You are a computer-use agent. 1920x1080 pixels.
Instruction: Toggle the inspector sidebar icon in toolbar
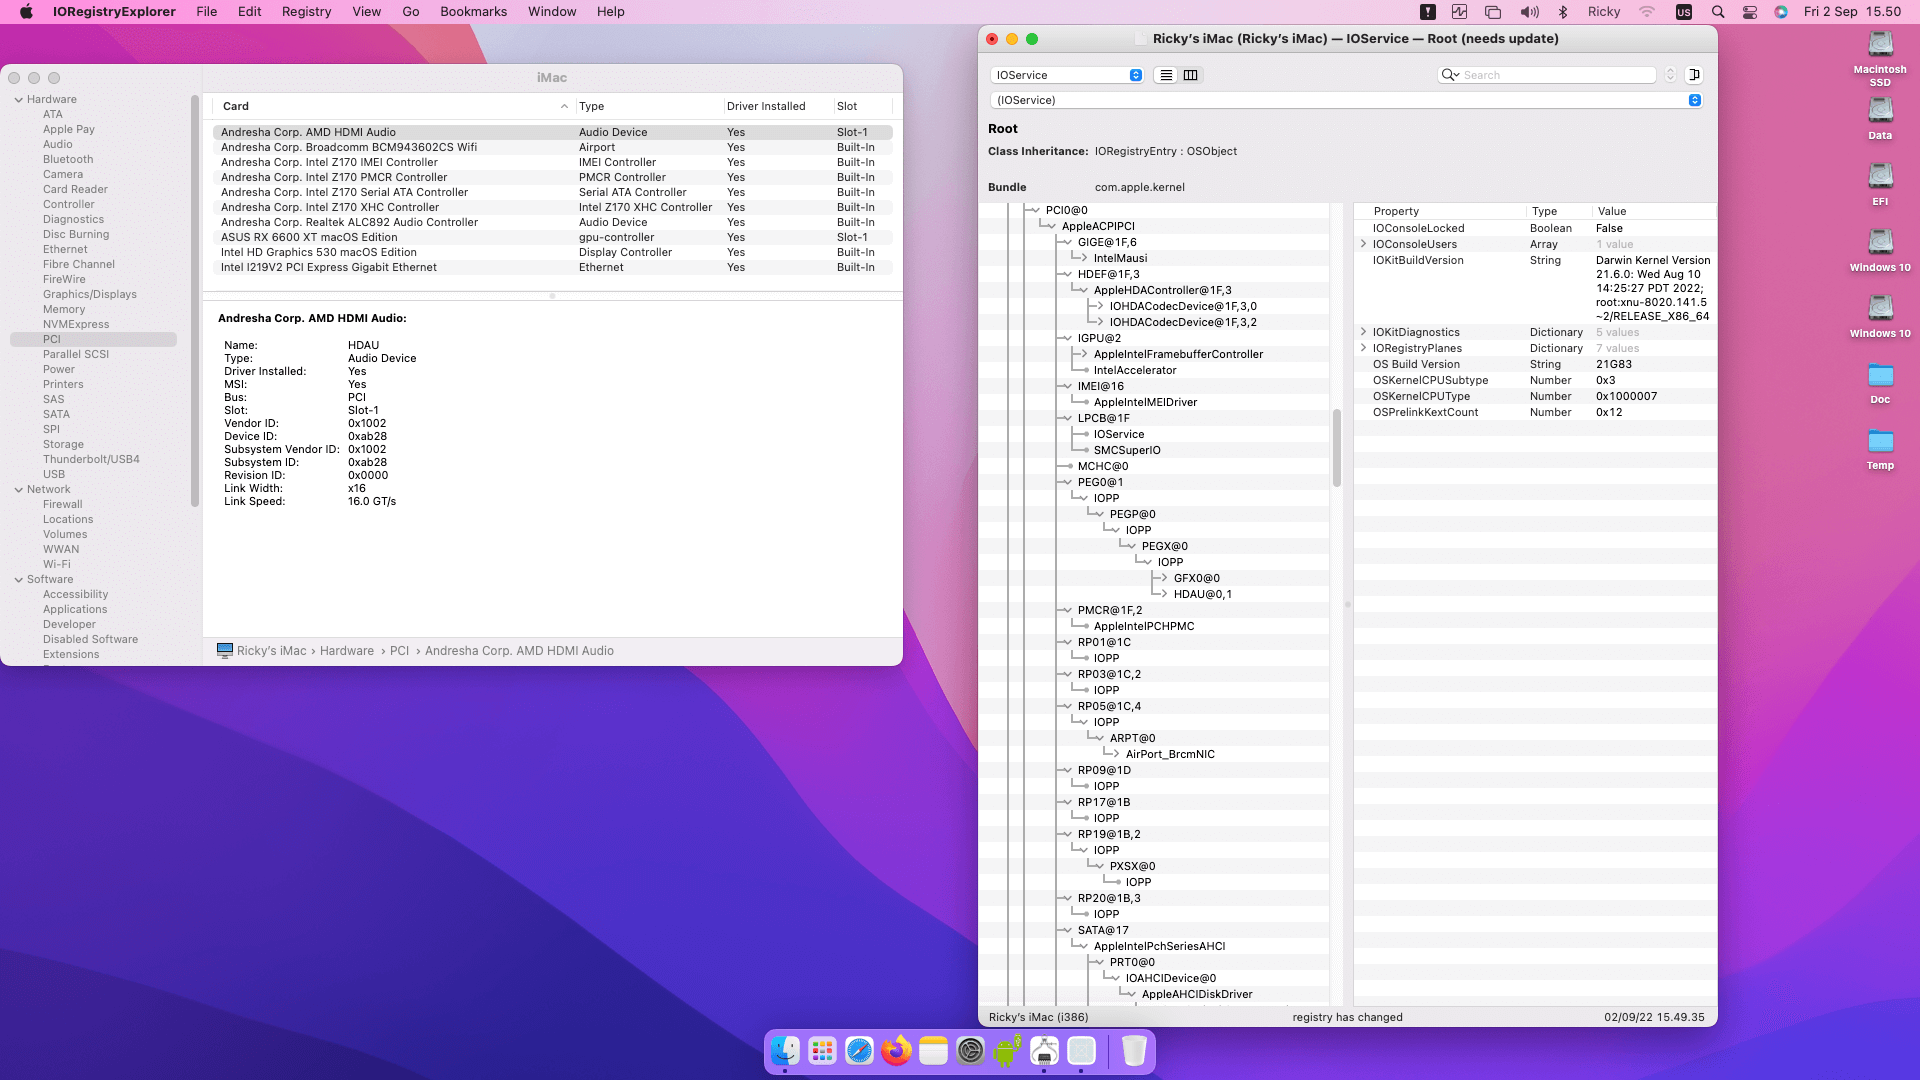(1694, 75)
